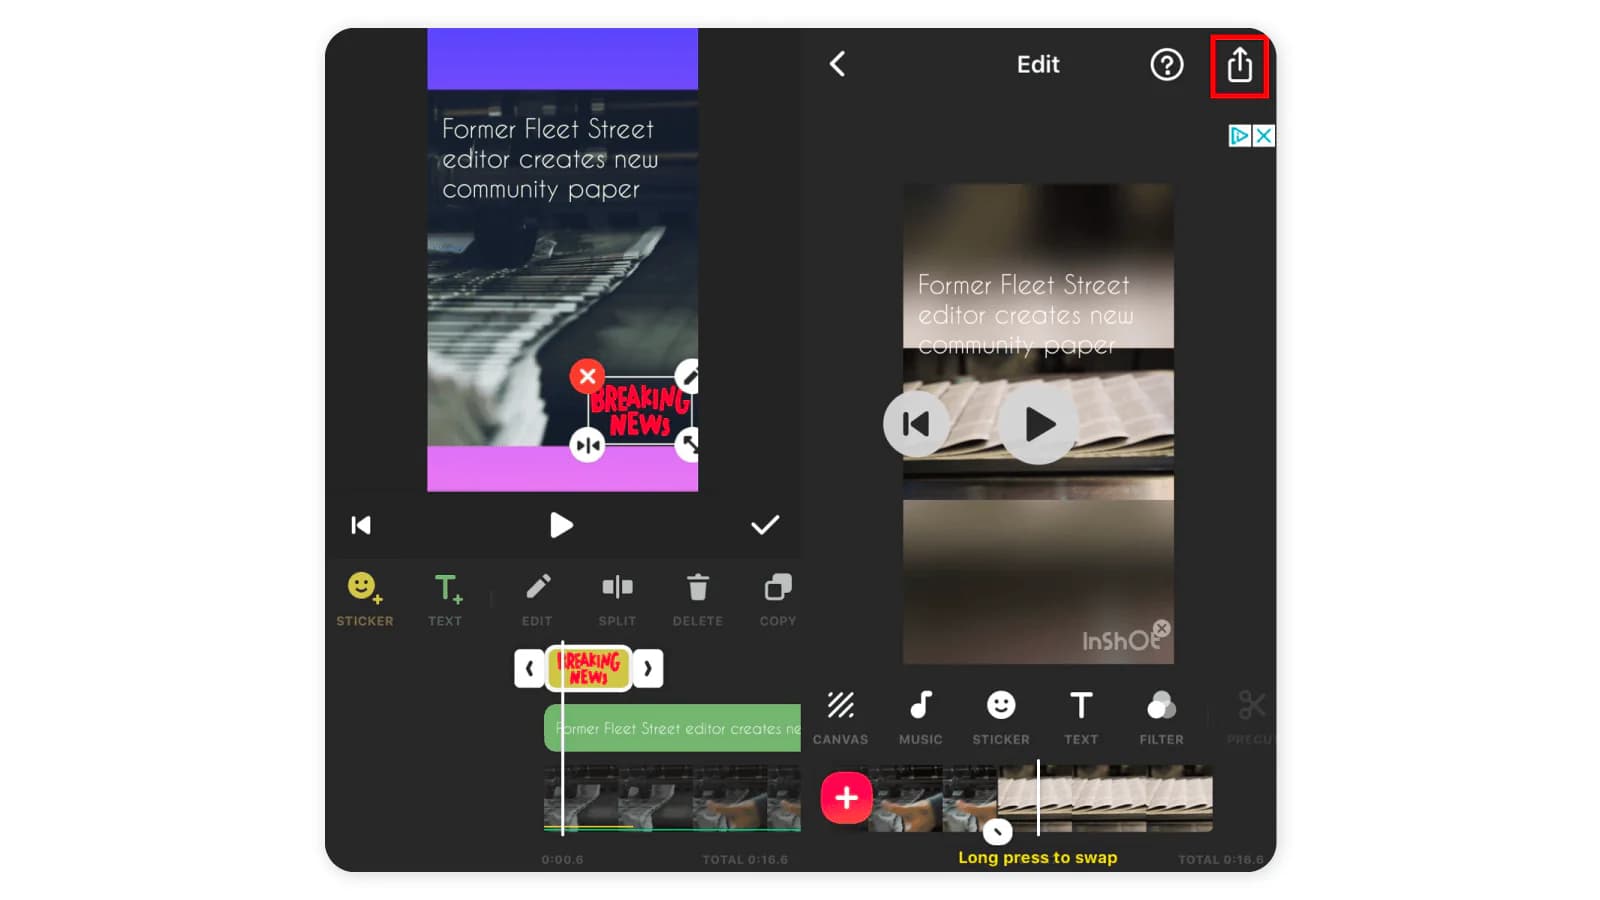Image resolution: width=1600 pixels, height=900 pixels.
Task: Tap the Copy tool
Action: point(777,599)
